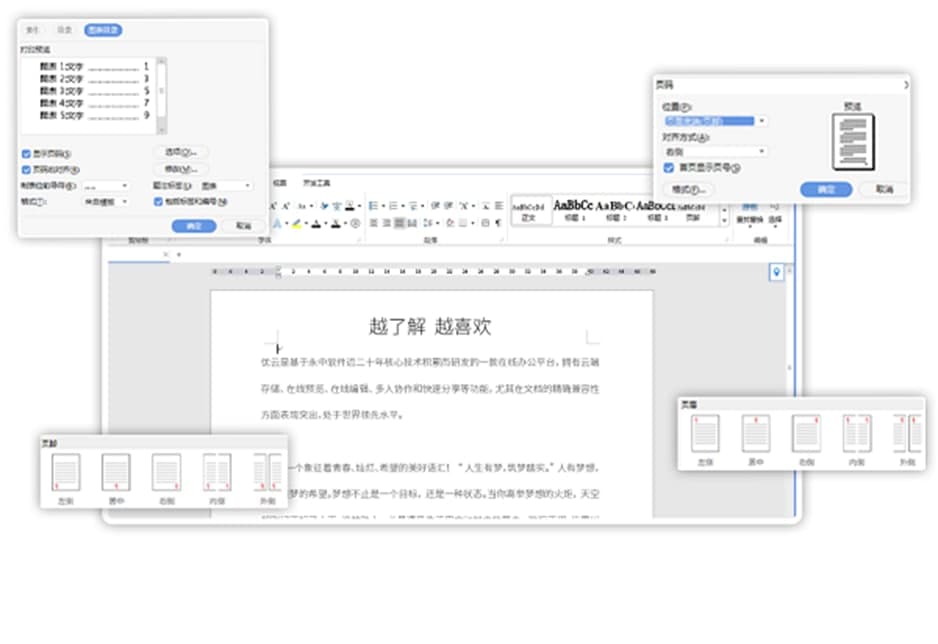The width and height of the screenshot is (938, 644).
Task: Switch to the 图表设置 tab in the dialog
Action: pyautogui.click(x=103, y=30)
